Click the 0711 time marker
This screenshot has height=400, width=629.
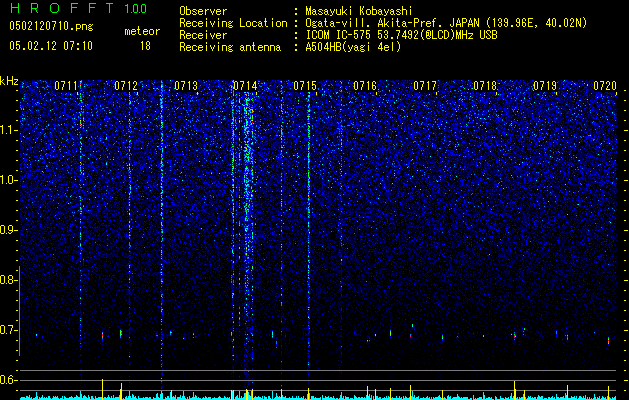point(66,86)
